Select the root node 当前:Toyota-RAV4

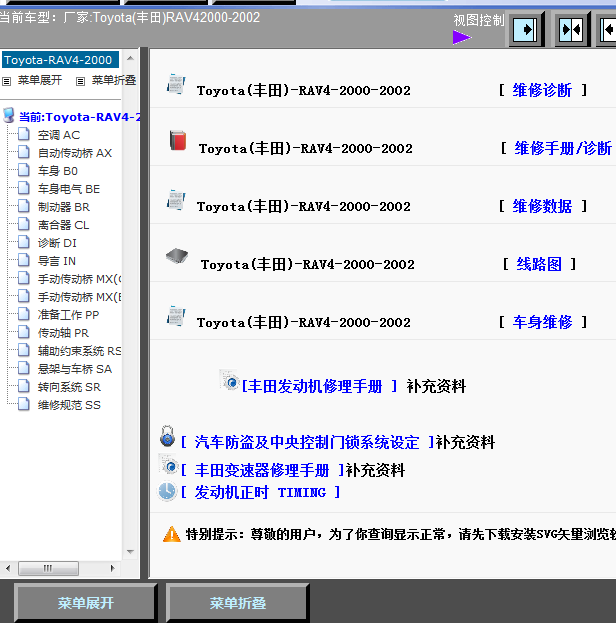pos(79,117)
